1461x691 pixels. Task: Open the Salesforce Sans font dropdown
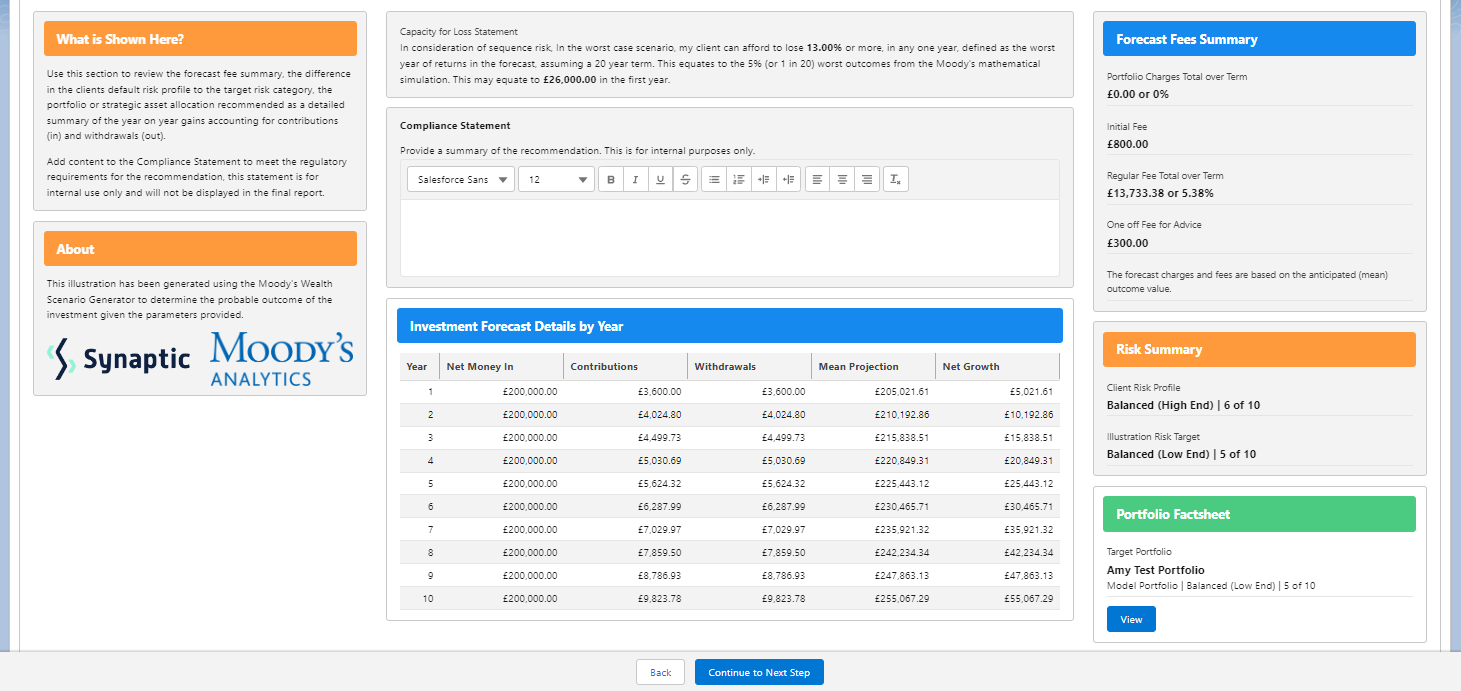[461, 180]
